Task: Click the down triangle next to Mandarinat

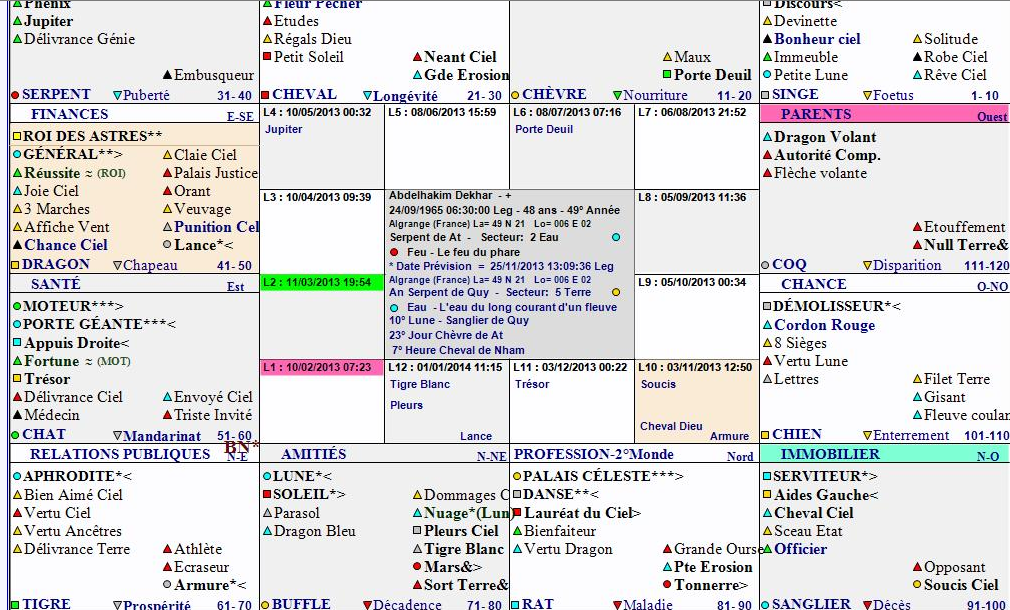Action: tap(117, 436)
